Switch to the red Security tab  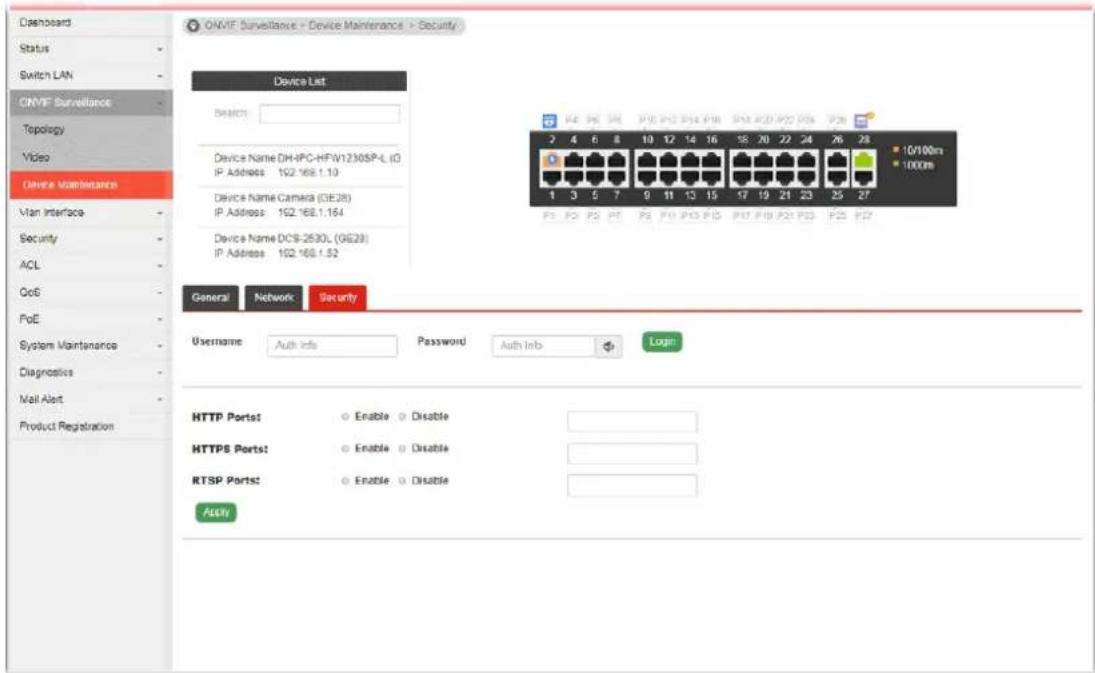pos(338,297)
